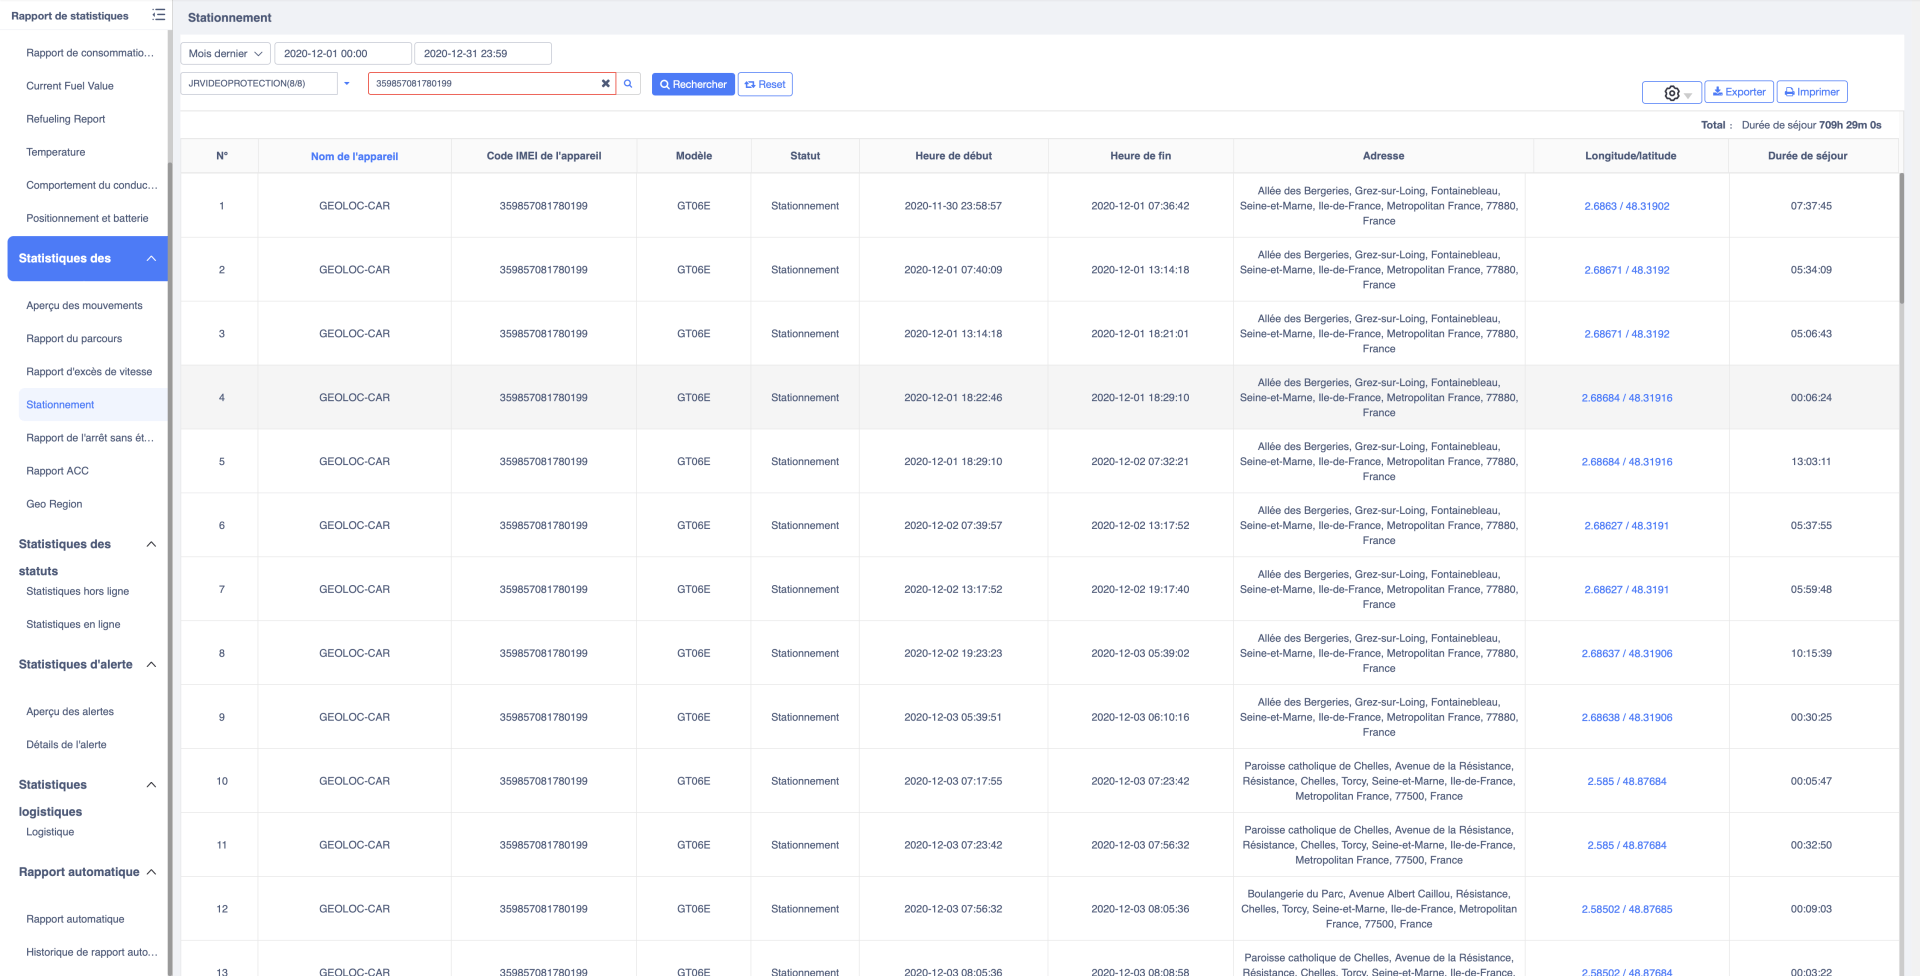
Task: Open Rapport du parcours in the sidebar
Action: click(74, 339)
